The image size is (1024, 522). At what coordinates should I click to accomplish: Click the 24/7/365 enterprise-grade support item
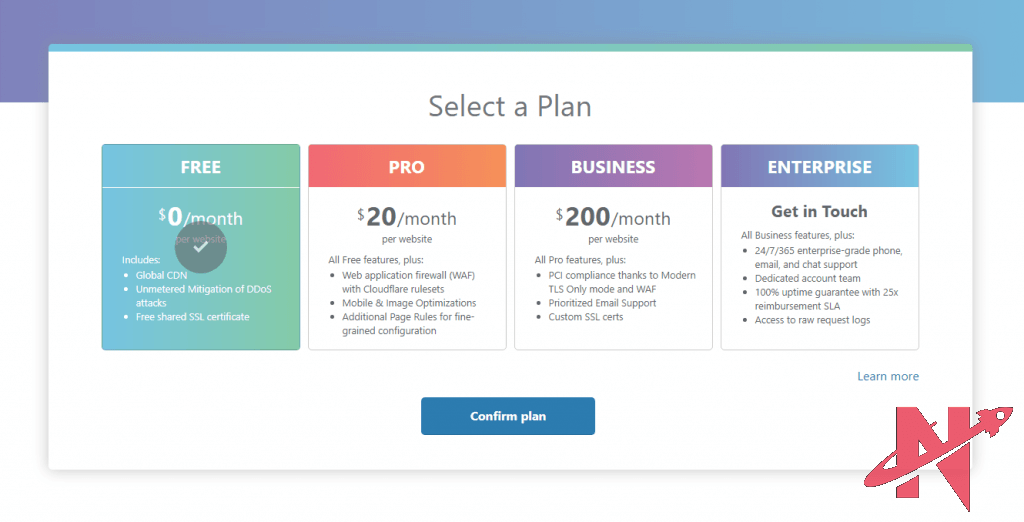click(829, 250)
